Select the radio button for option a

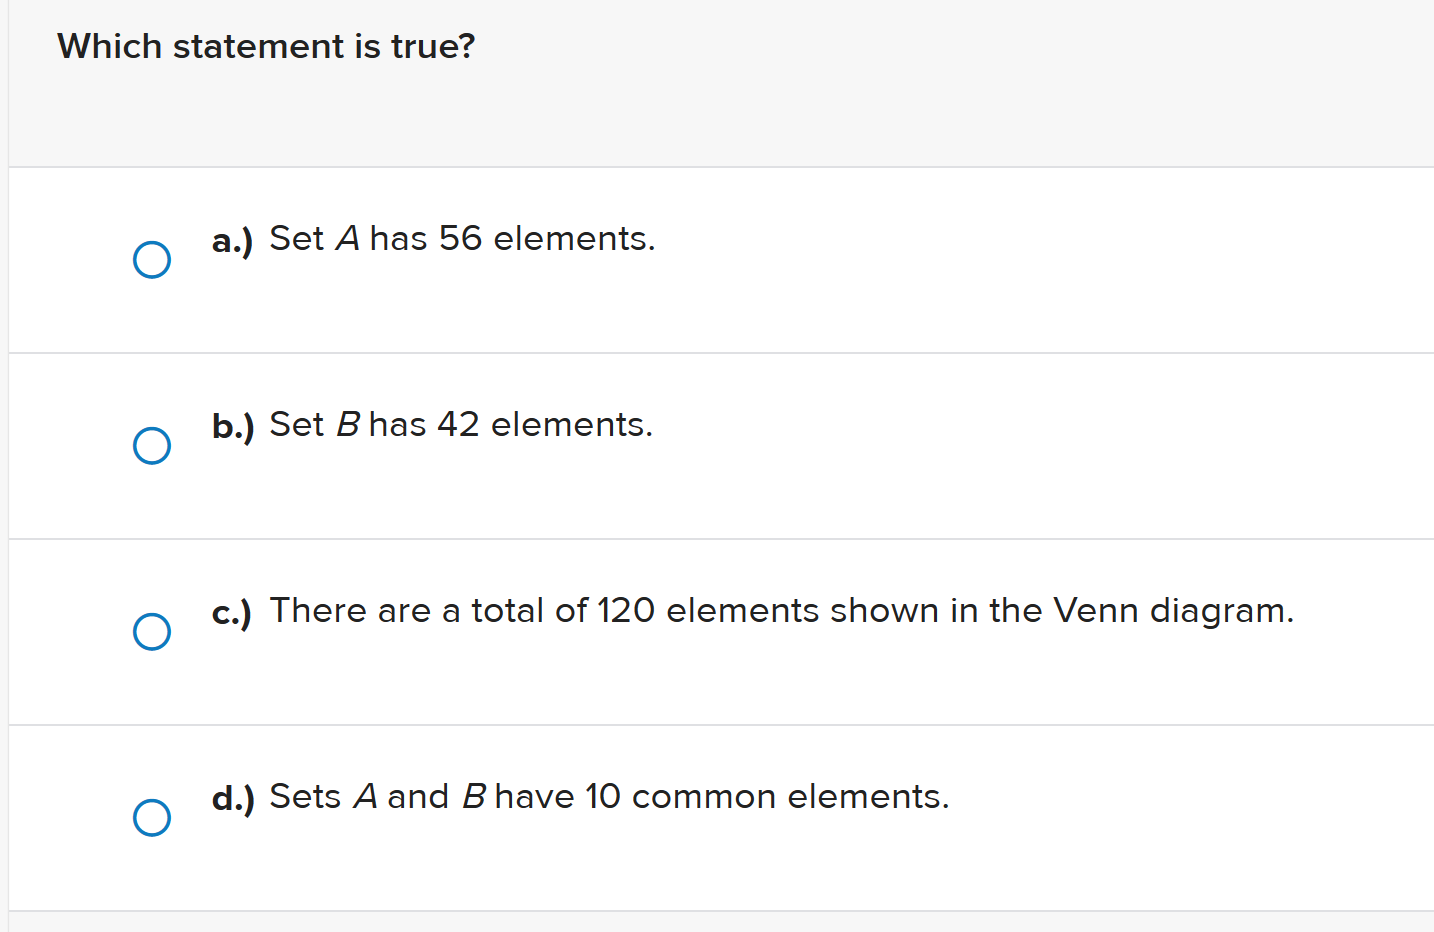click(x=151, y=259)
